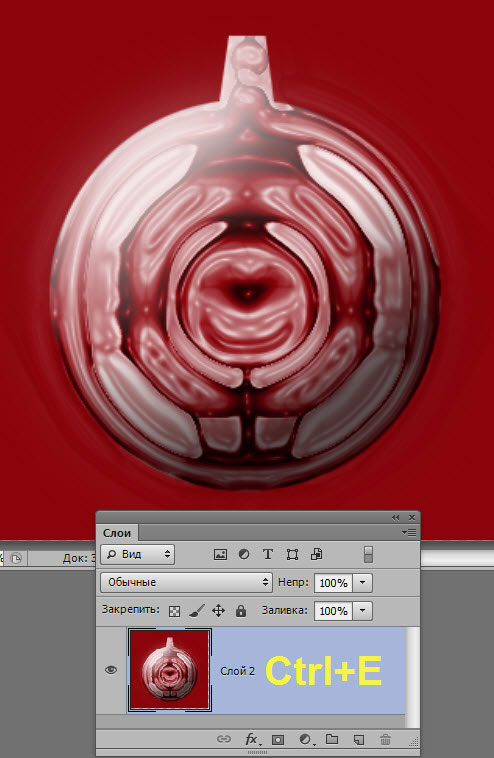Lock image pixels brush icon
494x758 pixels.
click(x=197, y=611)
